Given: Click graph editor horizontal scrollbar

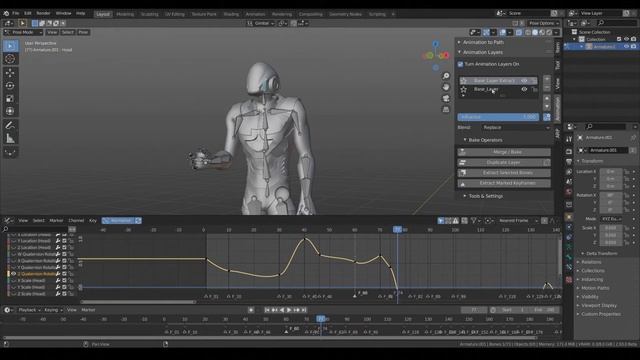Looking at the screenshot, I should click(x=138, y=302).
